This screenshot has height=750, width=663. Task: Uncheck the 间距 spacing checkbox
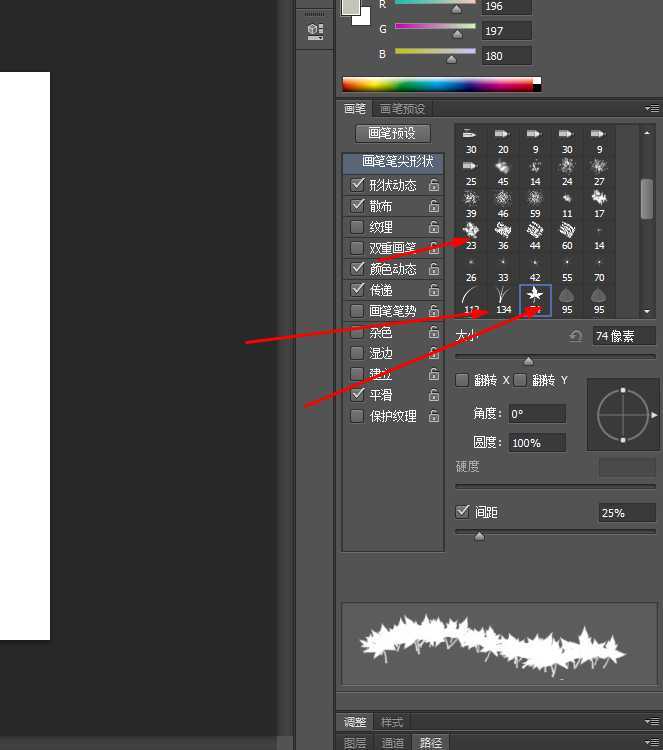click(x=462, y=512)
